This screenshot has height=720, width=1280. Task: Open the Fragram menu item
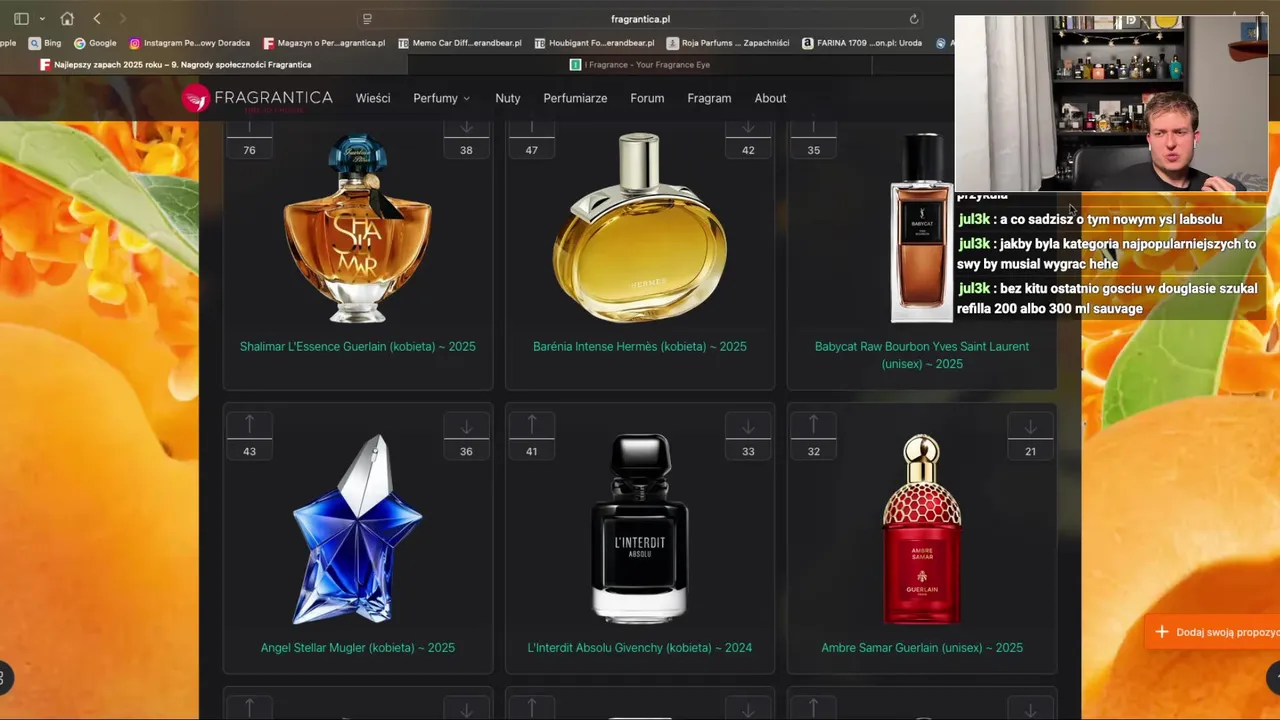[x=709, y=98]
